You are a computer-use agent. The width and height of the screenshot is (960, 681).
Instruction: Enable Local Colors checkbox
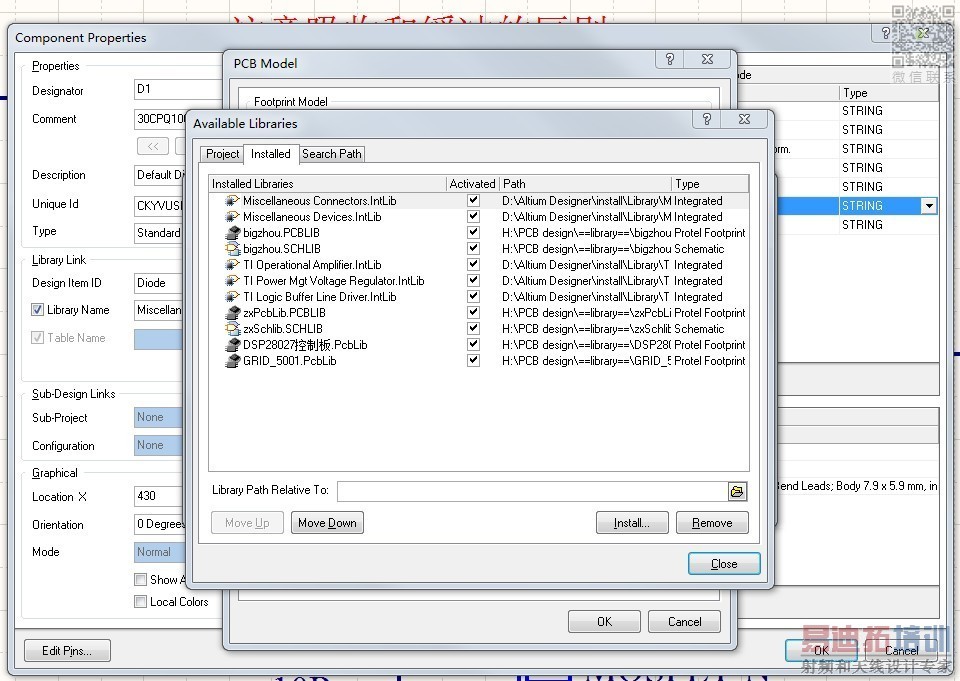[x=140, y=601]
